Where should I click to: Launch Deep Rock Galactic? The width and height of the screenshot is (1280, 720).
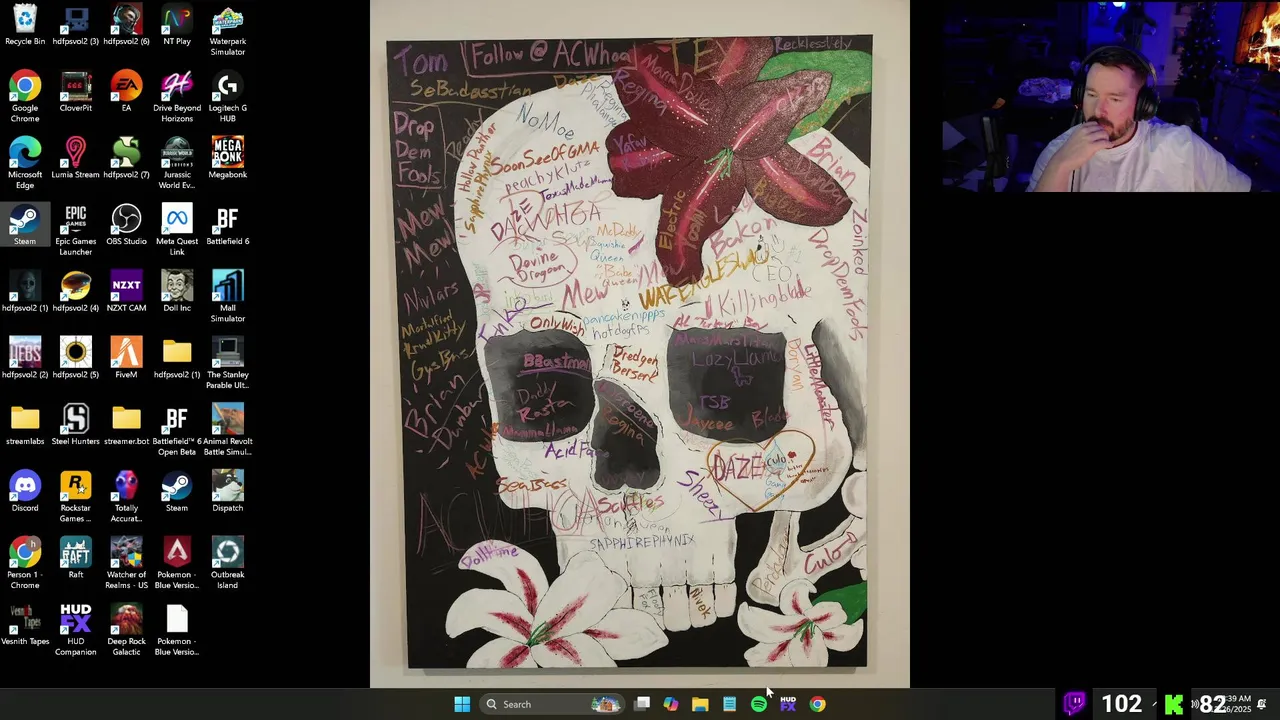(126, 631)
